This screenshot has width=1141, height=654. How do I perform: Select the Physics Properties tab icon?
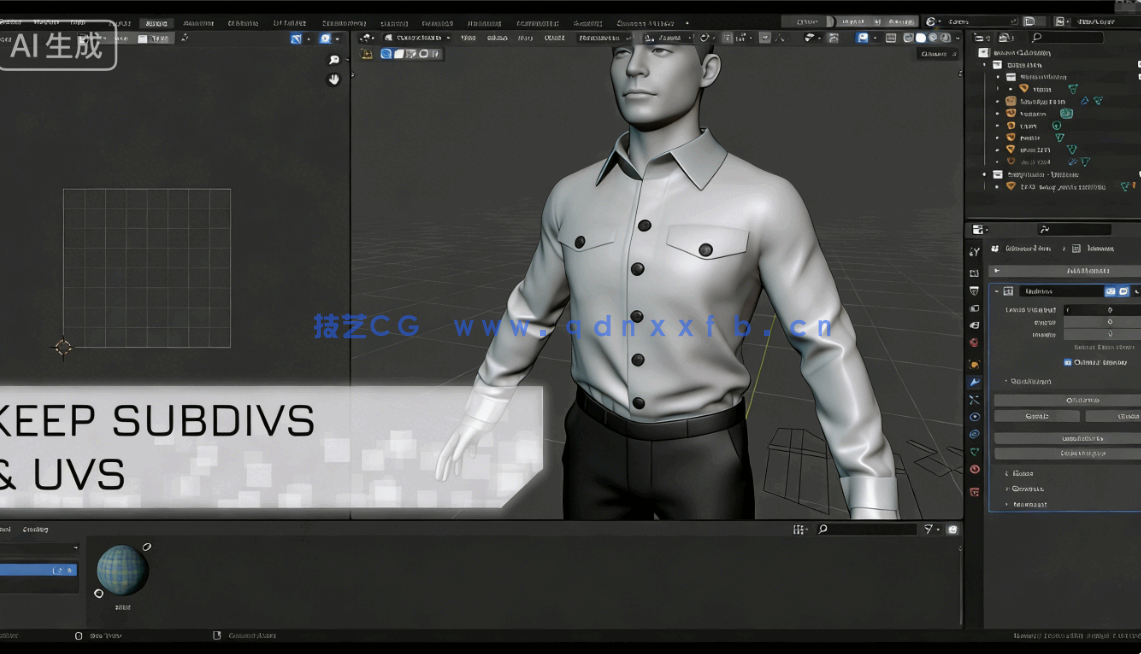[x=974, y=414]
